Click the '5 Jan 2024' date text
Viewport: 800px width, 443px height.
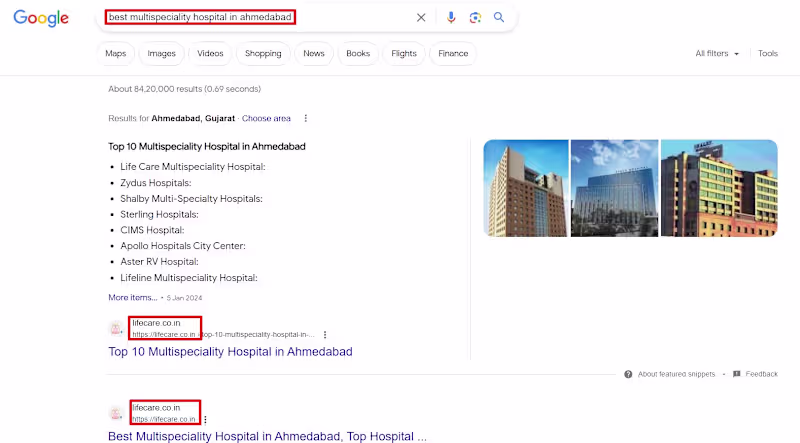pos(184,298)
